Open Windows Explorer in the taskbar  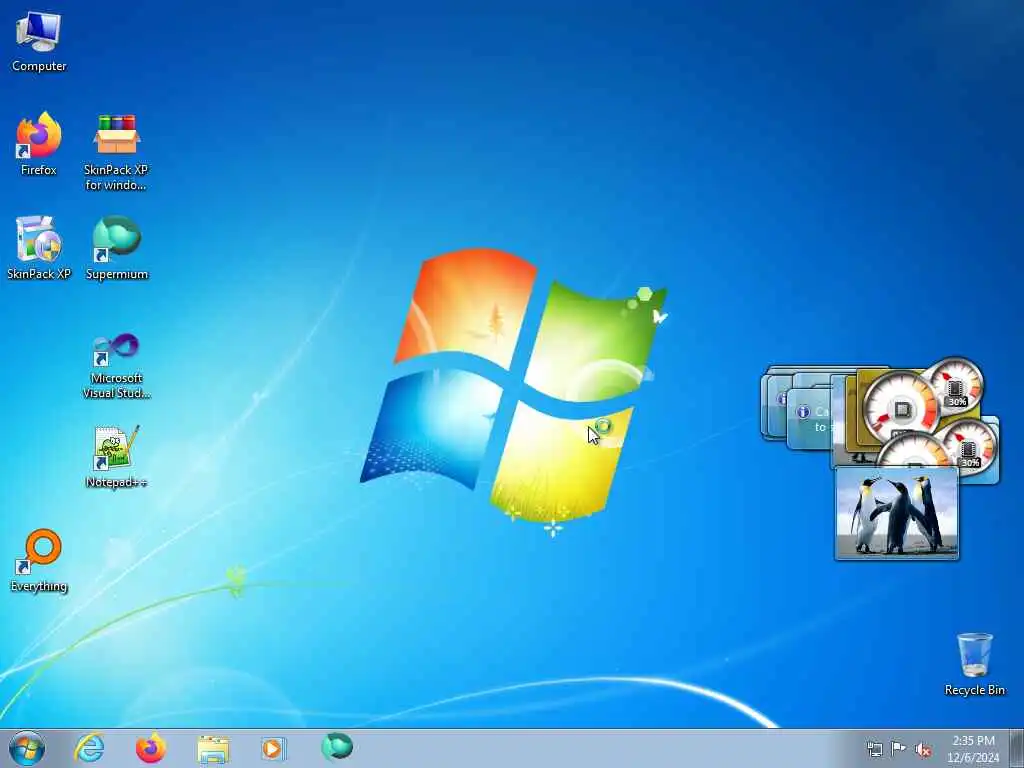coord(213,750)
